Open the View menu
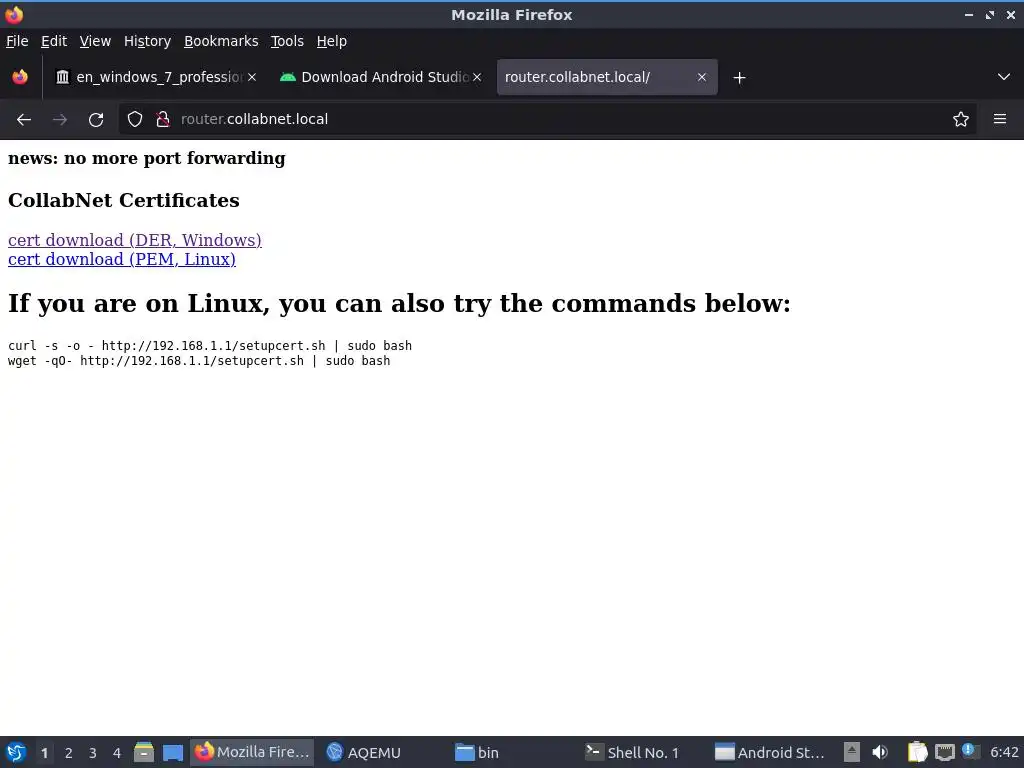This screenshot has width=1024, height=768. [95, 41]
